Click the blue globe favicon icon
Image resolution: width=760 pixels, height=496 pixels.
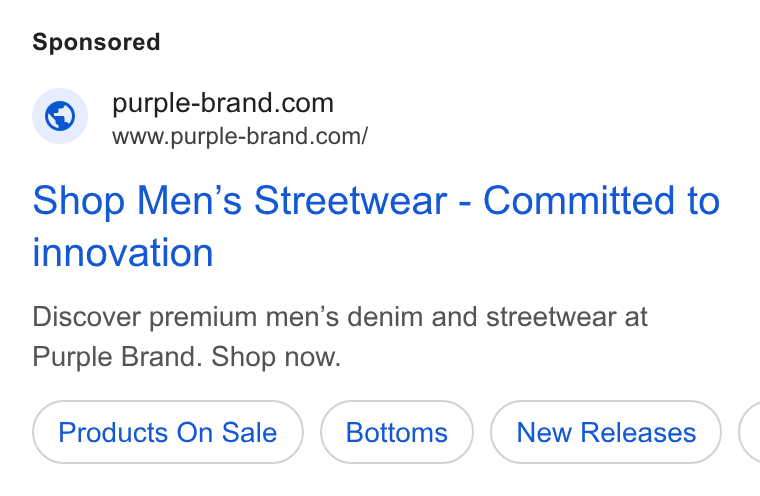[60, 116]
